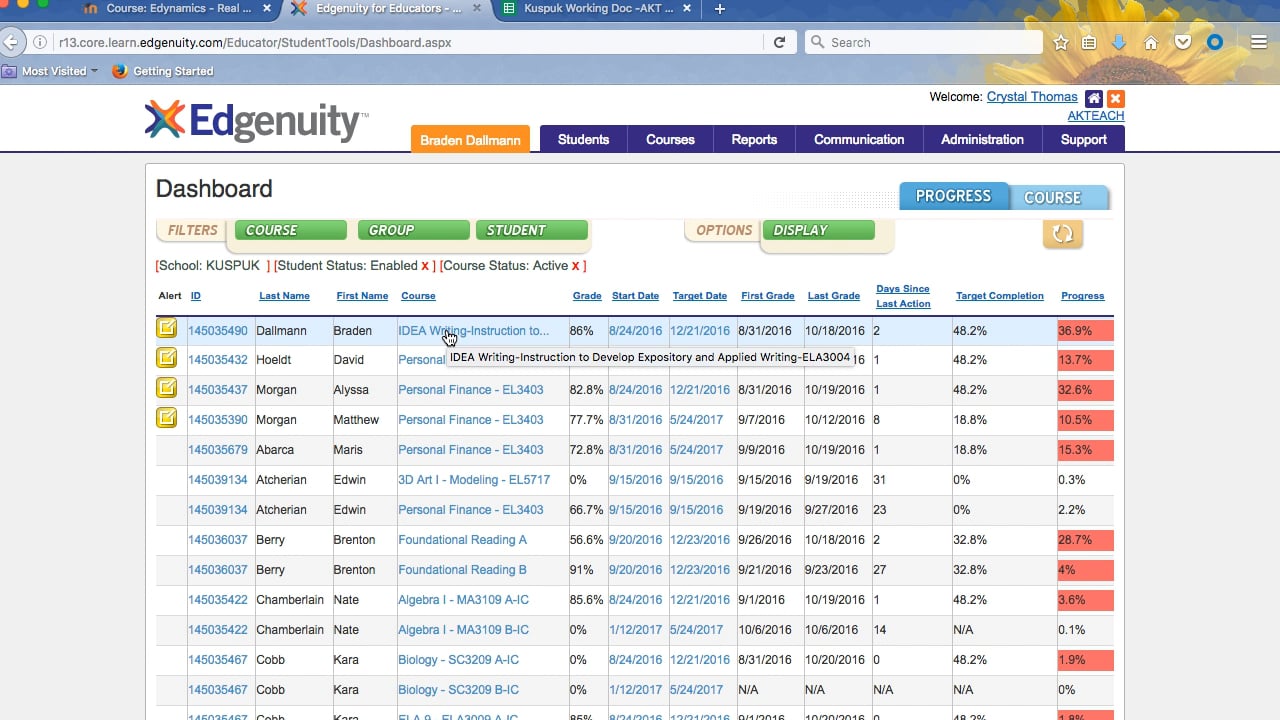Click the alert note icon for Alyssa Morgan
The image size is (1280, 720).
(166, 388)
